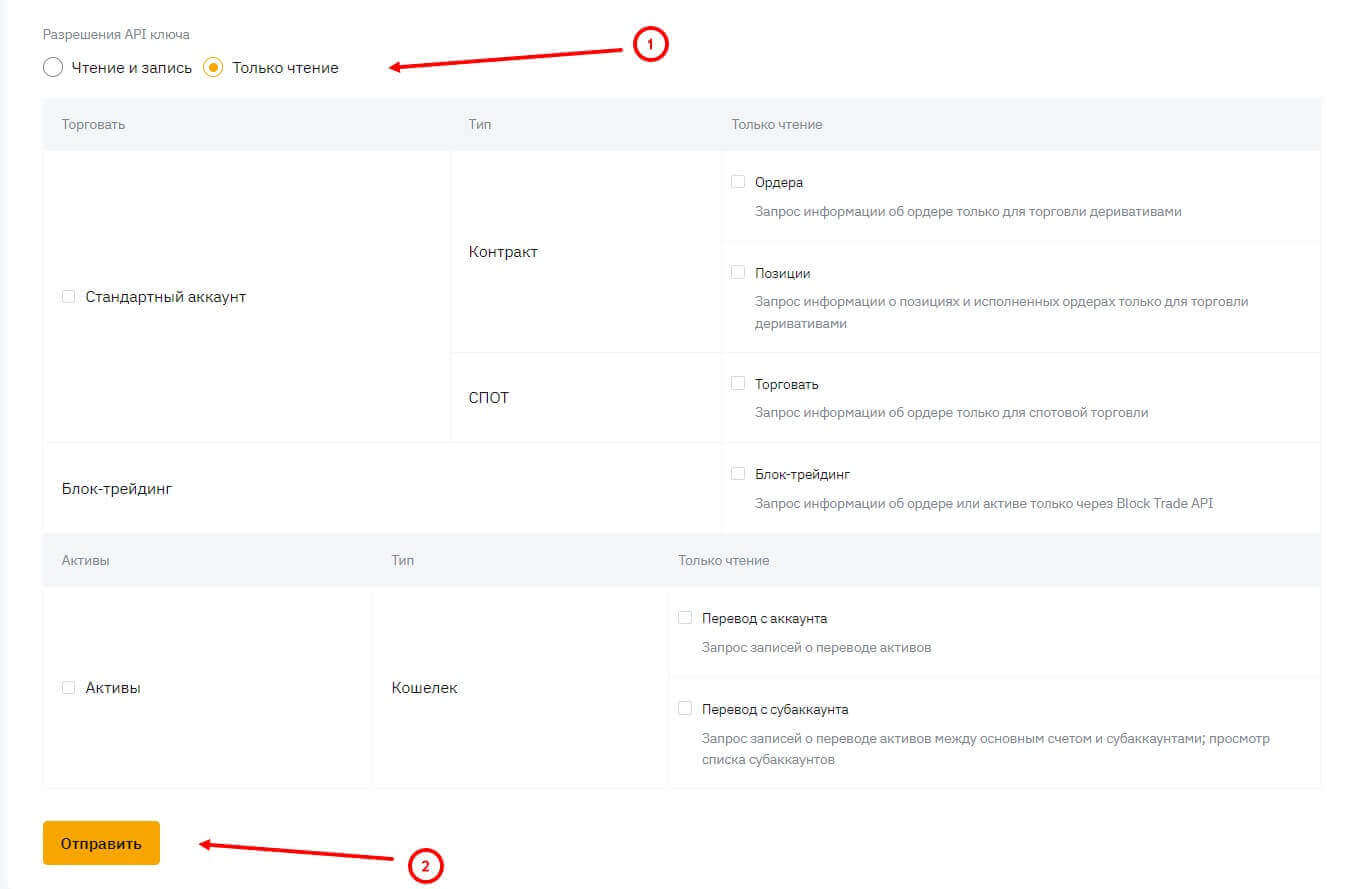The width and height of the screenshot is (1349, 889).
Task: Click the "СПОТ" type cell
Action: pyautogui.click(x=489, y=398)
